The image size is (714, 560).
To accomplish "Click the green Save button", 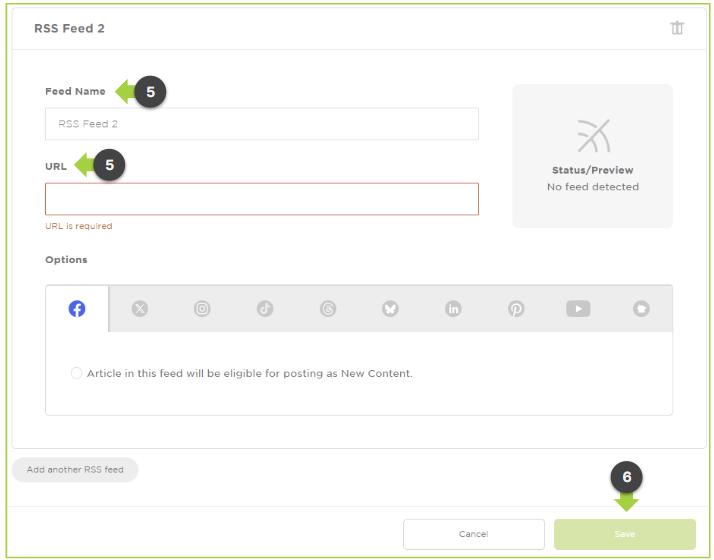I will pos(625,534).
